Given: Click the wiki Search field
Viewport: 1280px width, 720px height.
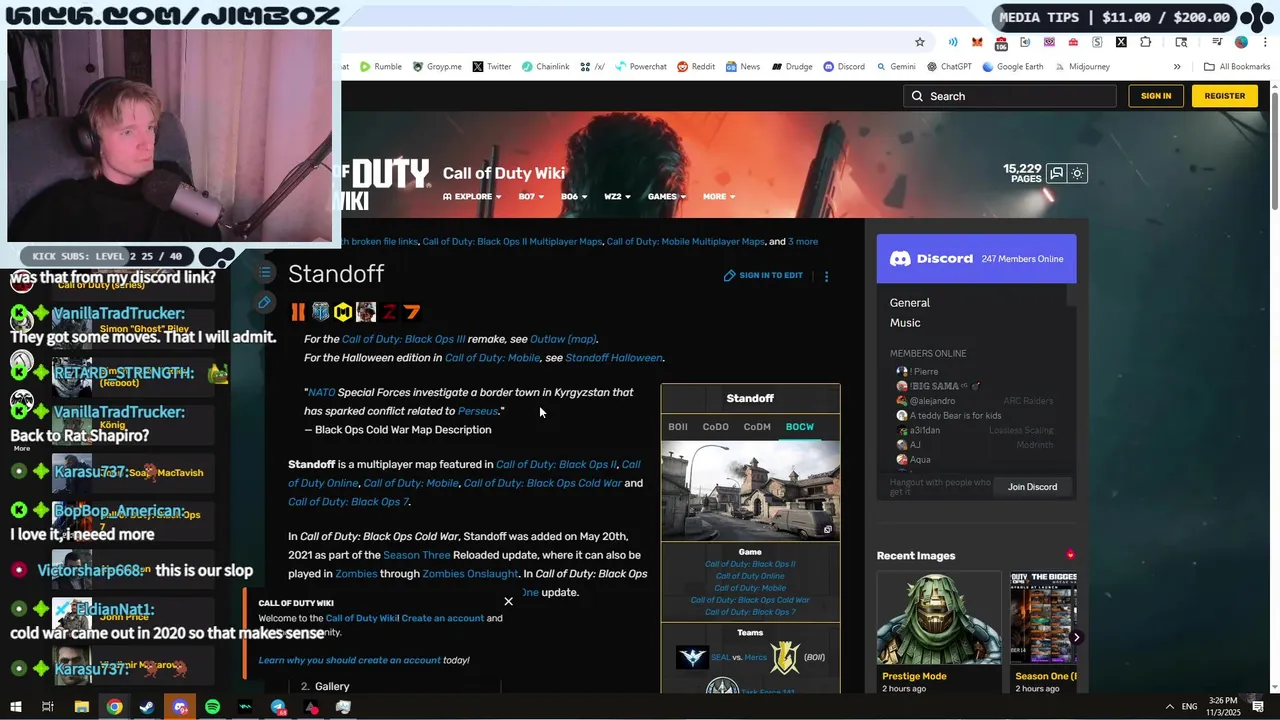Looking at the screenshot, I should click(x=1009, y=96).
